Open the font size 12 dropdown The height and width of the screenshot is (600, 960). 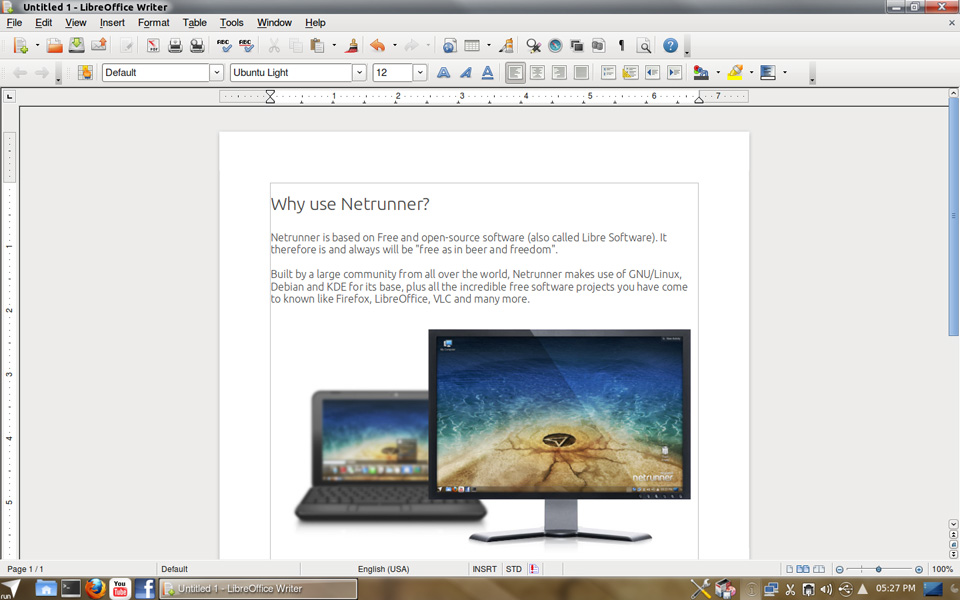pos(420,73)
